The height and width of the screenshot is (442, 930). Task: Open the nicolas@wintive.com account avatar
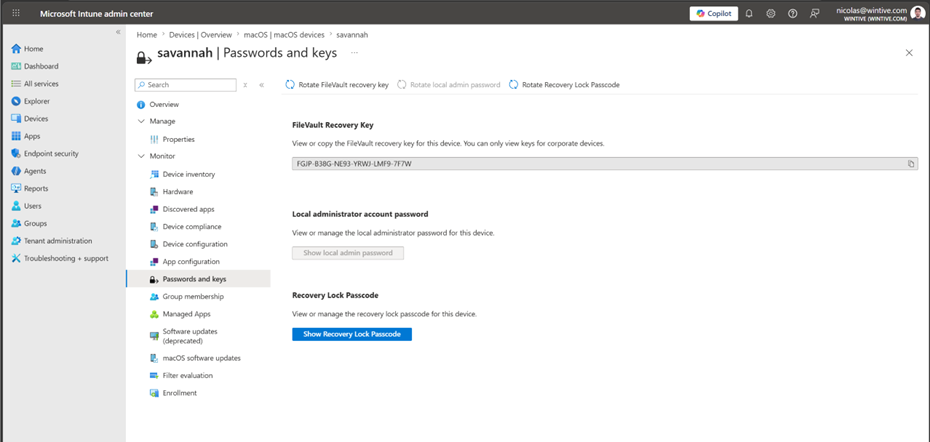[x=917, y=13]
